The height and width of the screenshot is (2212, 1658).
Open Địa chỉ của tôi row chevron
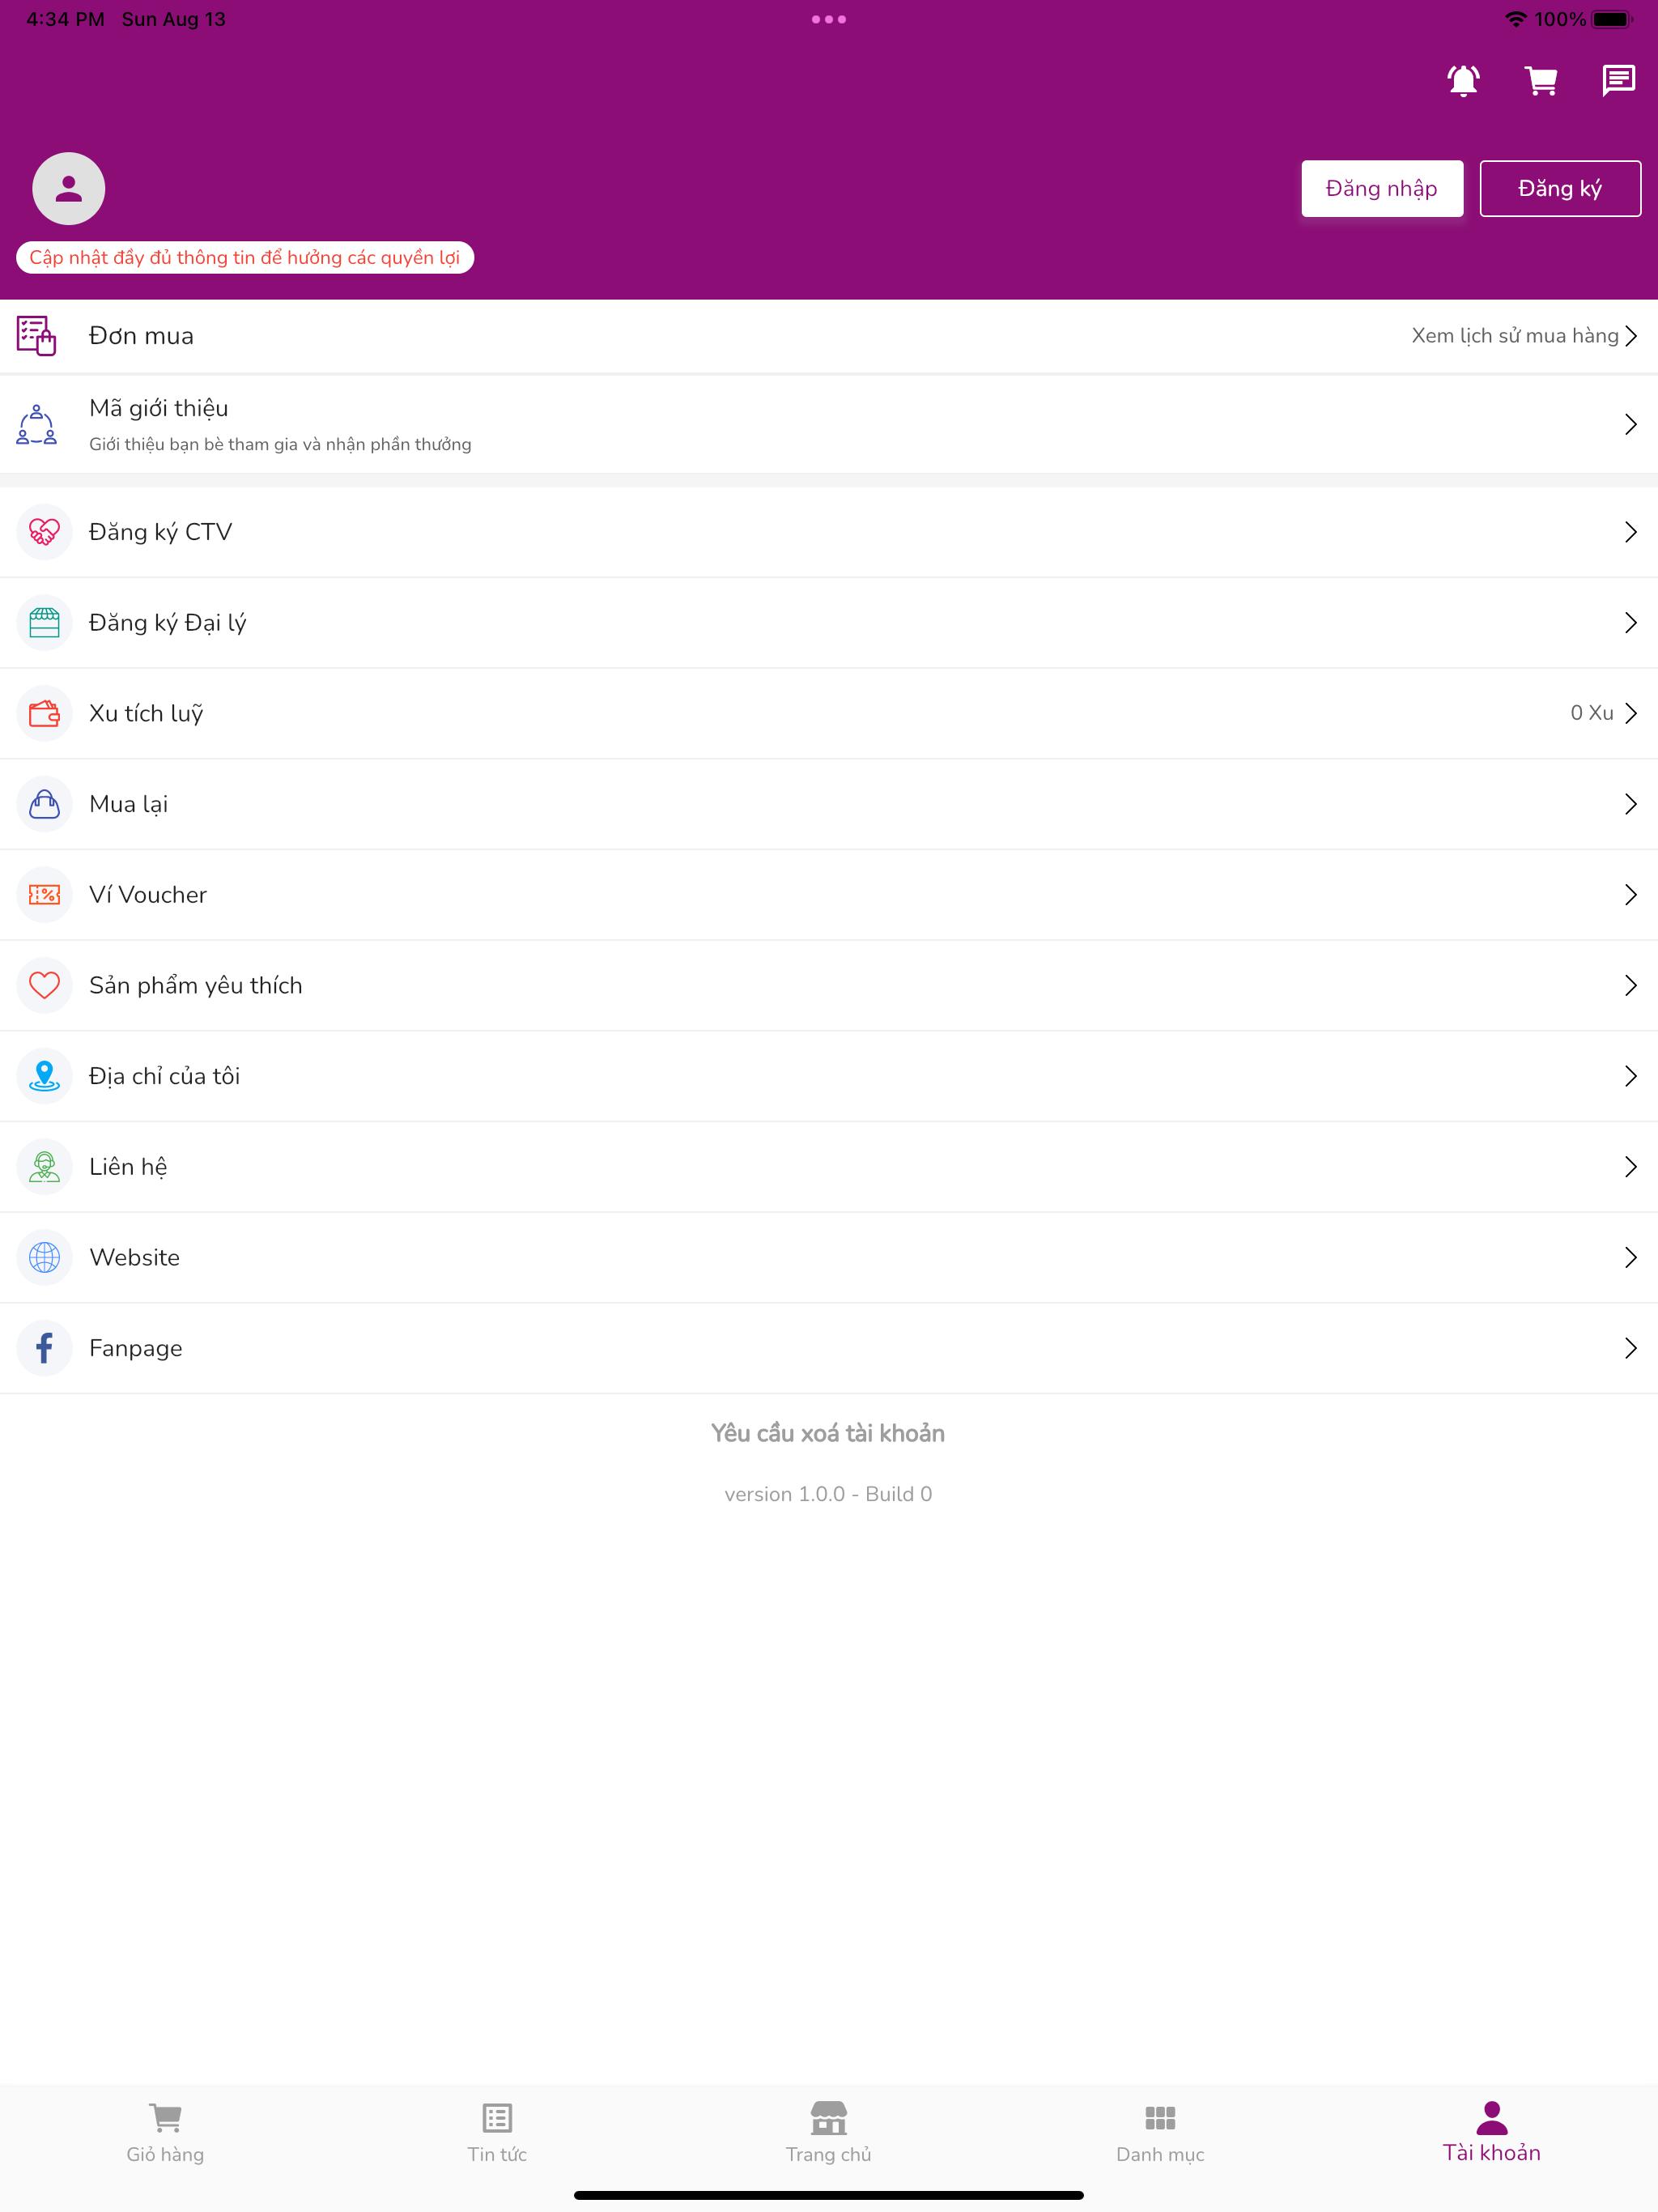click(x=1631, y=1076)
